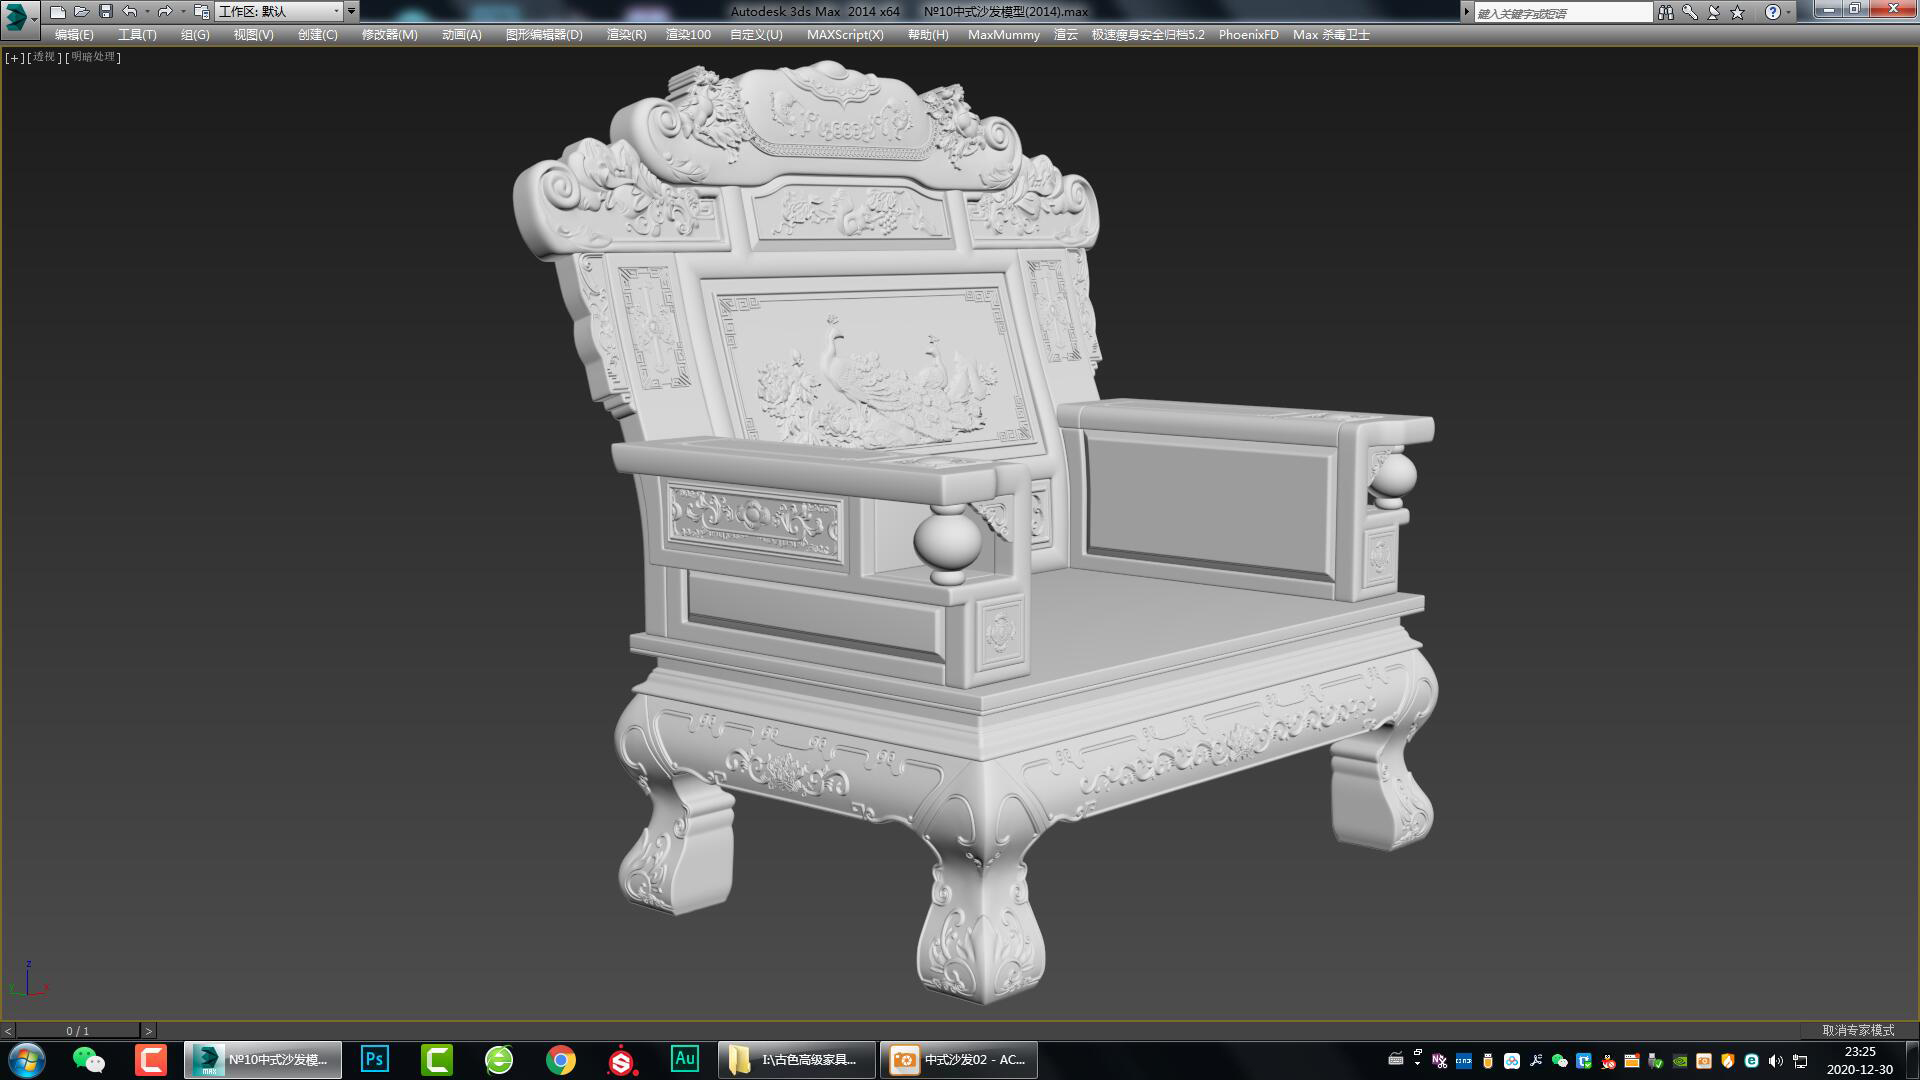Viewport: 1920px width, 1080px height.
Task: Undo the last action
Action: (129, 12)
